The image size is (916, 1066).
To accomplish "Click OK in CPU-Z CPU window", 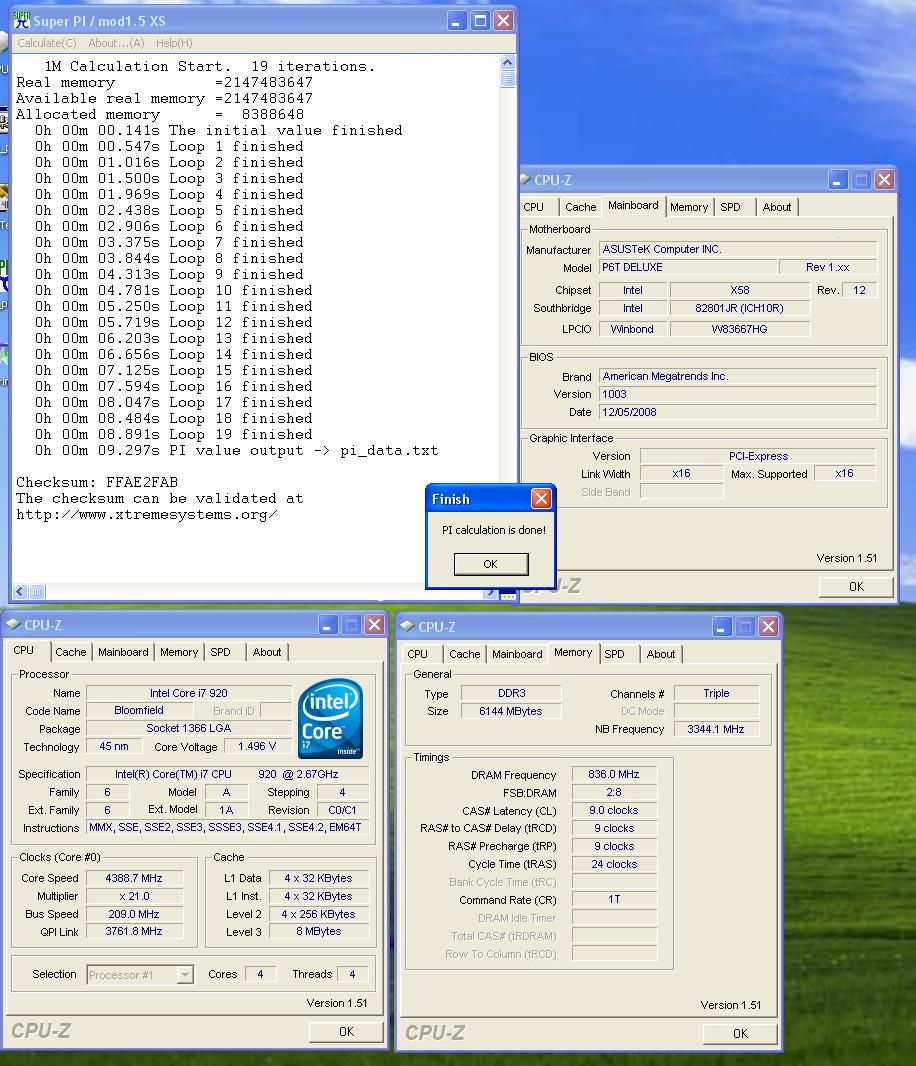I will pyautogui.click(x=346, y=1031).
